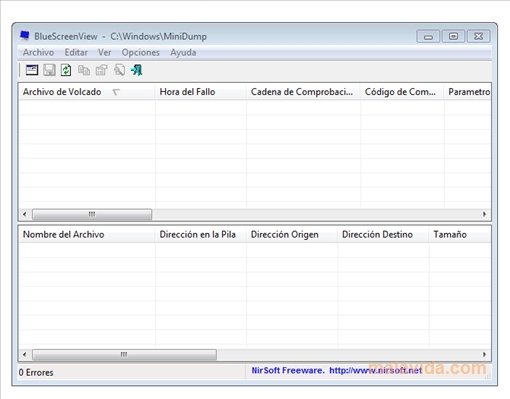Screen dimensions: 510x399
Task: Open Advanced Options toolbar icon
Action: (32, 70)
